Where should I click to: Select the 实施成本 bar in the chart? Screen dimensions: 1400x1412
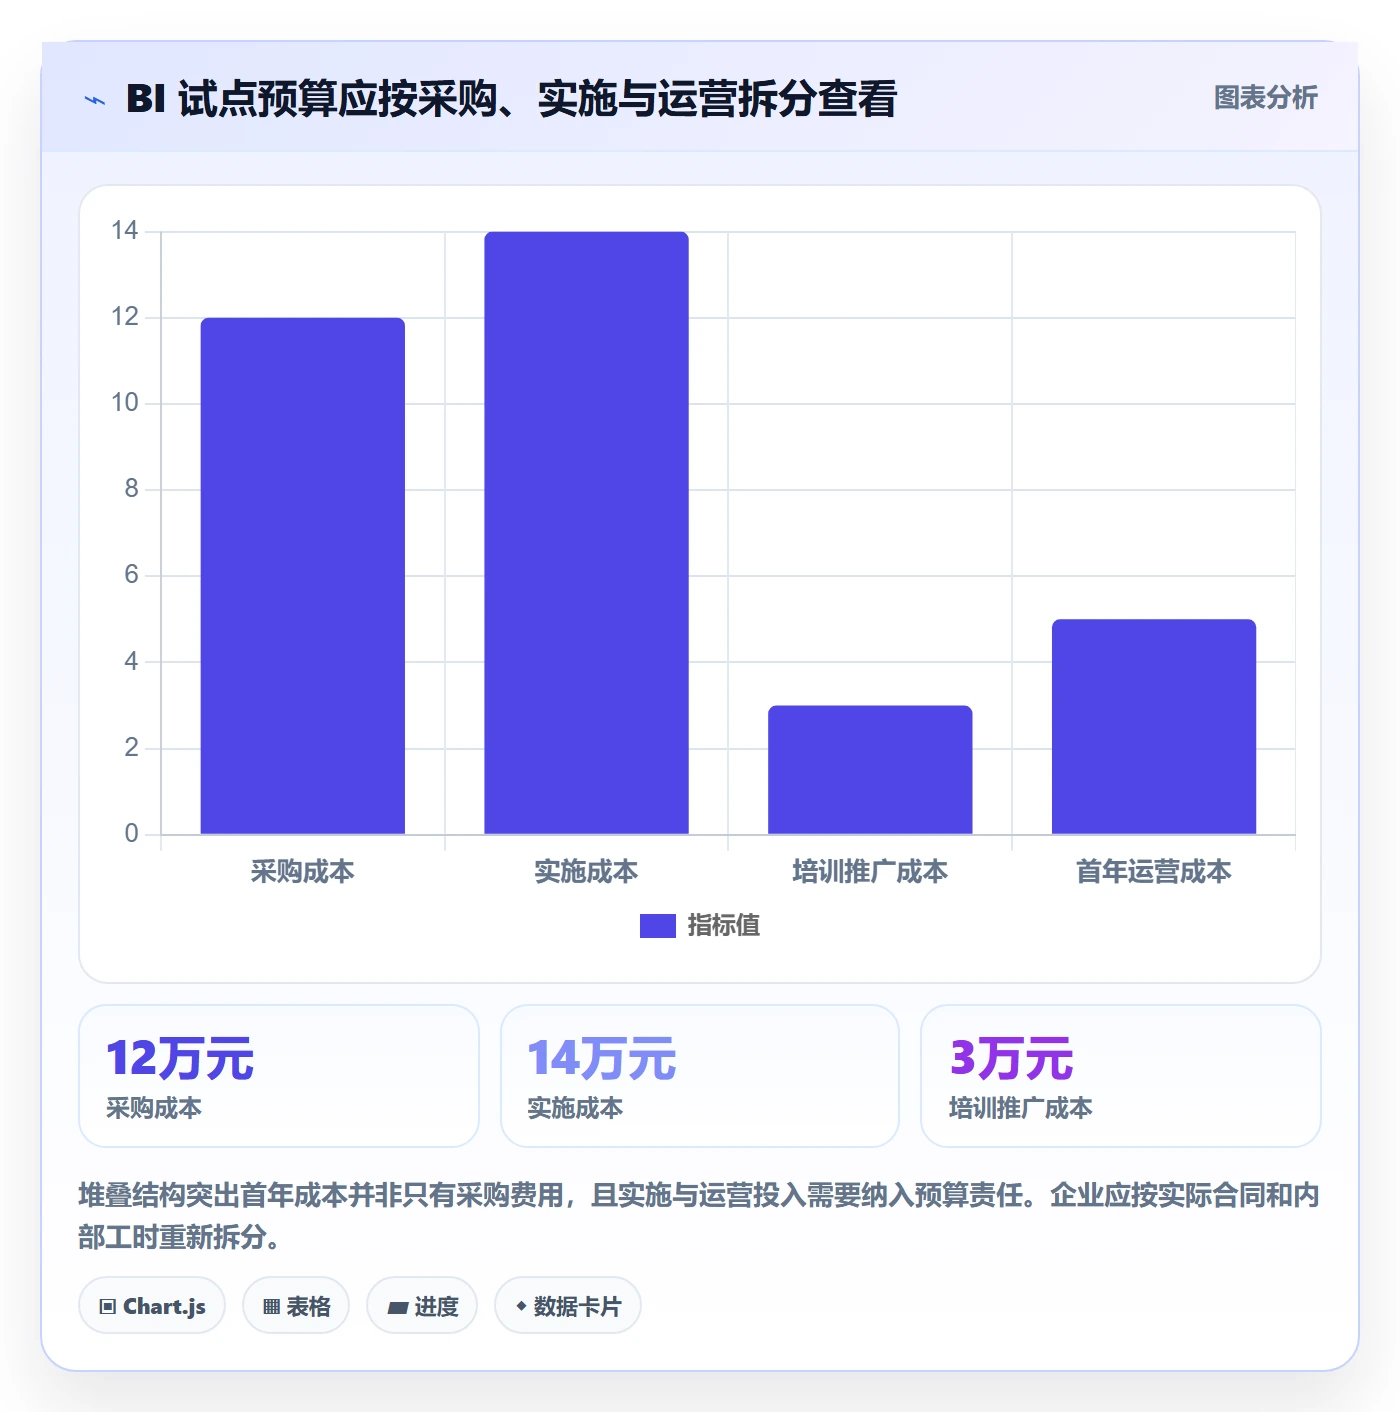tap(586, 533)
